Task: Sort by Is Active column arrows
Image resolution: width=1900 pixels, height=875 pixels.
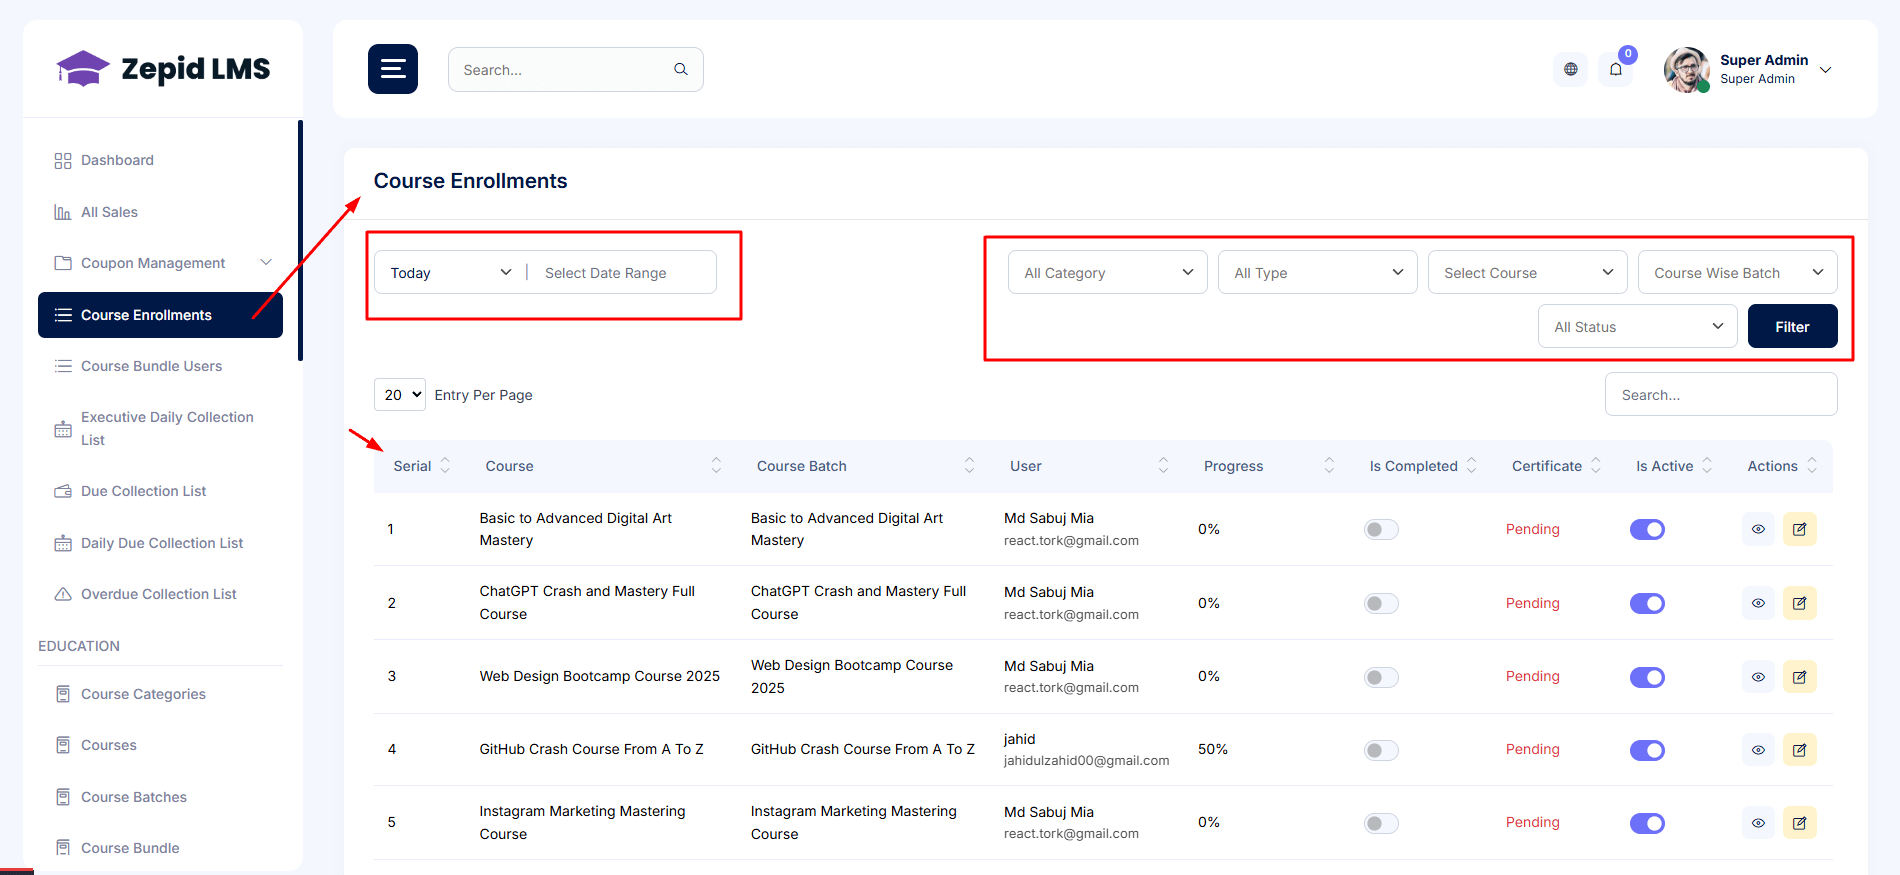Action: pyautogui.click(x=1707, y=466)
